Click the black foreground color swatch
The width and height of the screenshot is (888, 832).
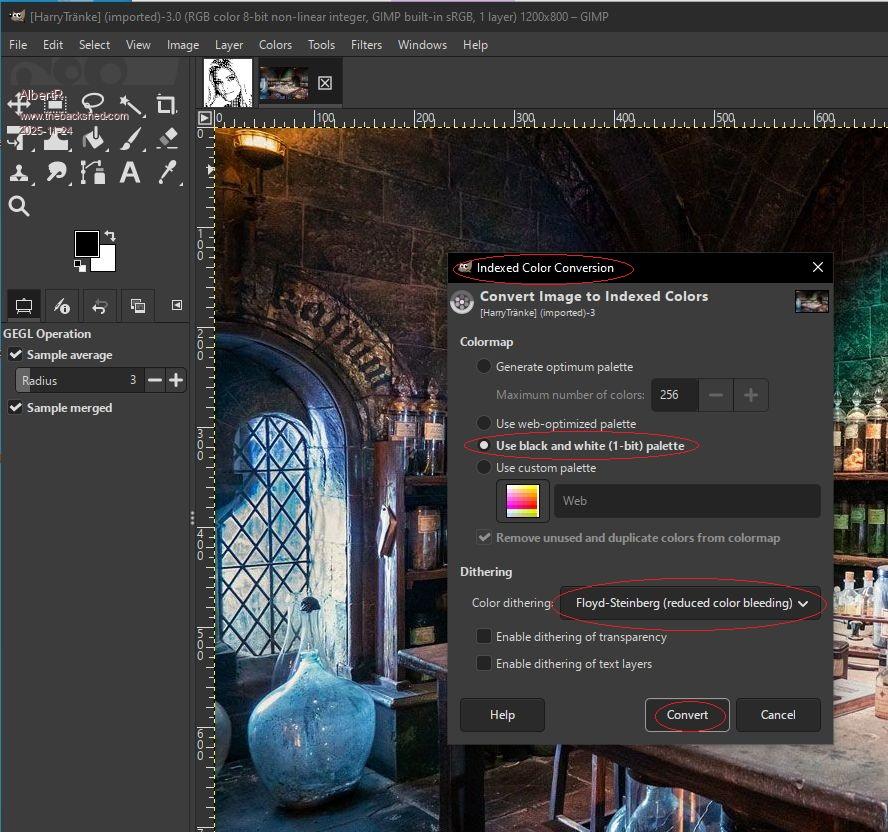[86, 243]
